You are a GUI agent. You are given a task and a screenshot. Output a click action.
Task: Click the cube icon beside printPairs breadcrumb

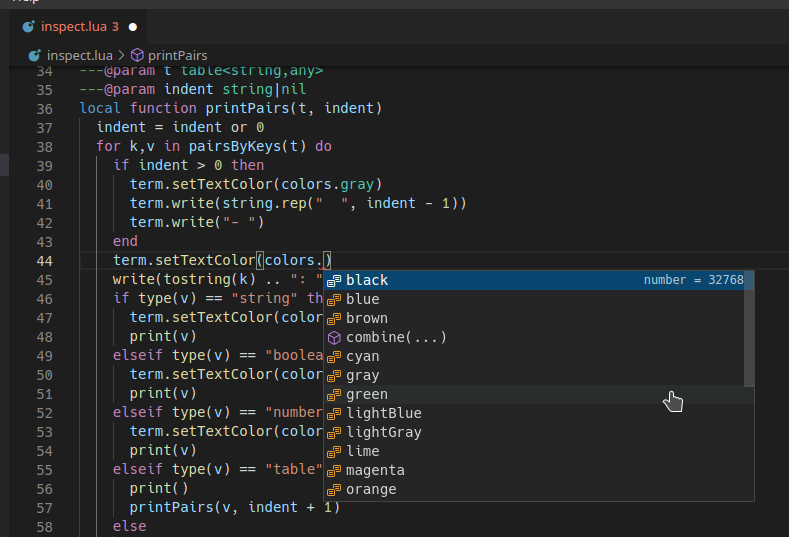point(137,55)
